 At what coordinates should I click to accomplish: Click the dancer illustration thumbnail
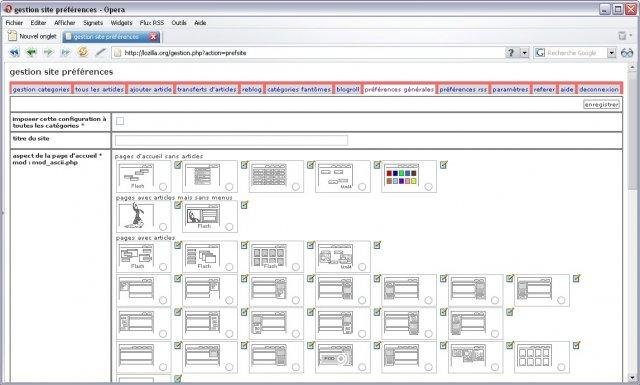point(144,216)
